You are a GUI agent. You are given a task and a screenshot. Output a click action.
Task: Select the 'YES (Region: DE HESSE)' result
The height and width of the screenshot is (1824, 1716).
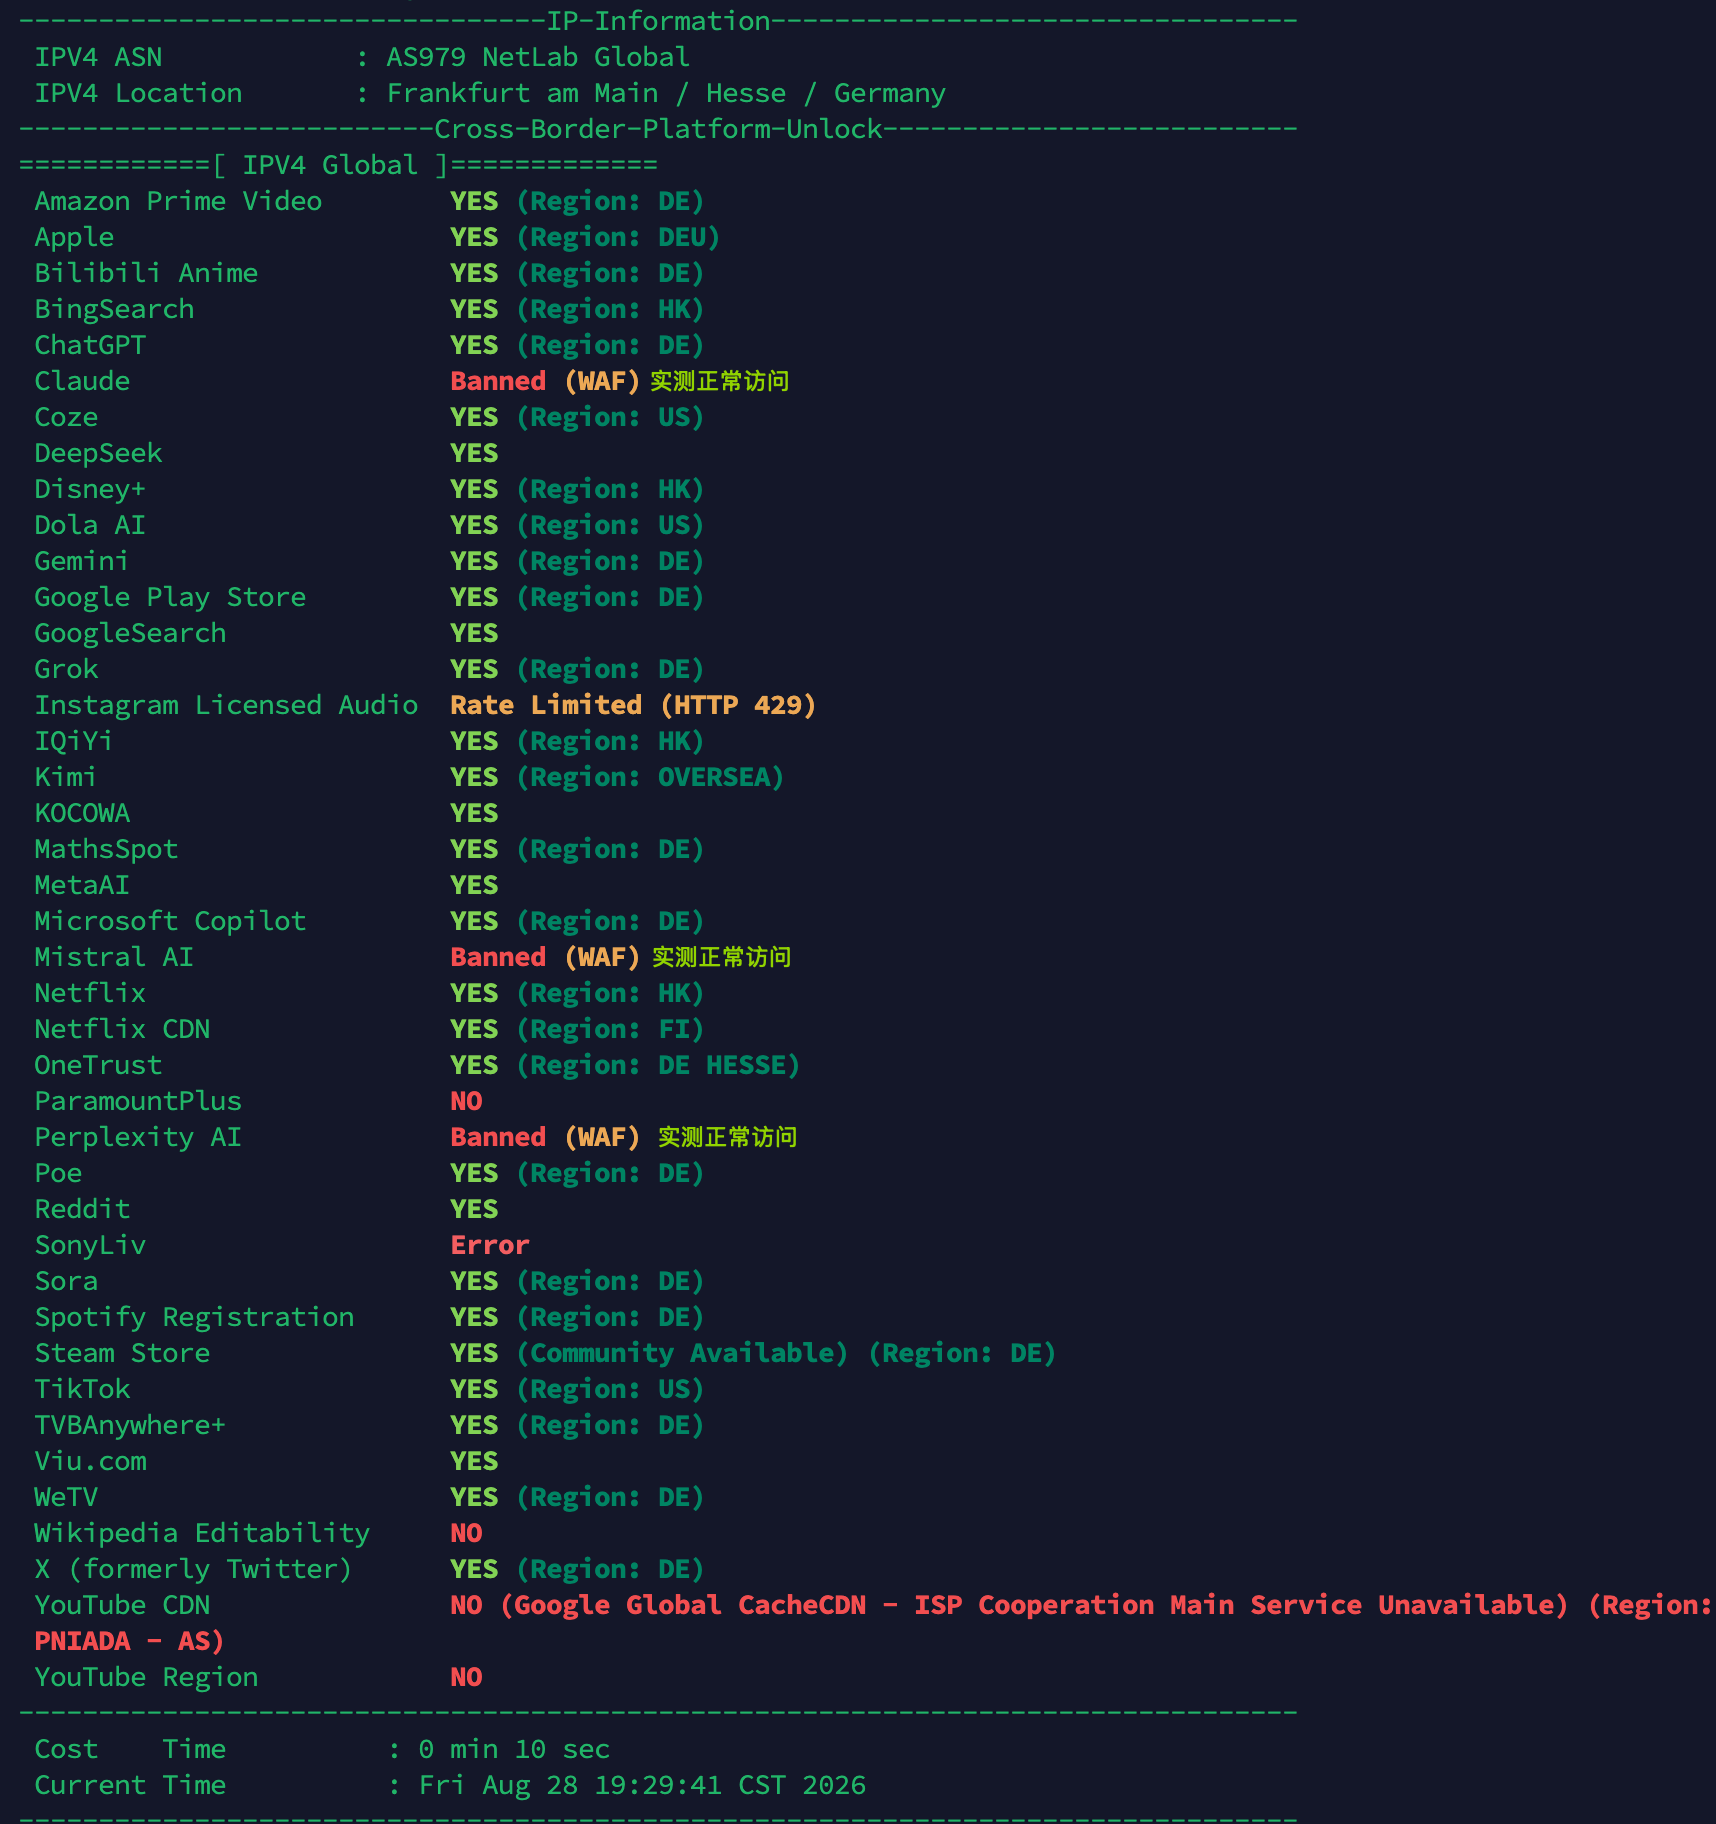tap(625, 1065)
